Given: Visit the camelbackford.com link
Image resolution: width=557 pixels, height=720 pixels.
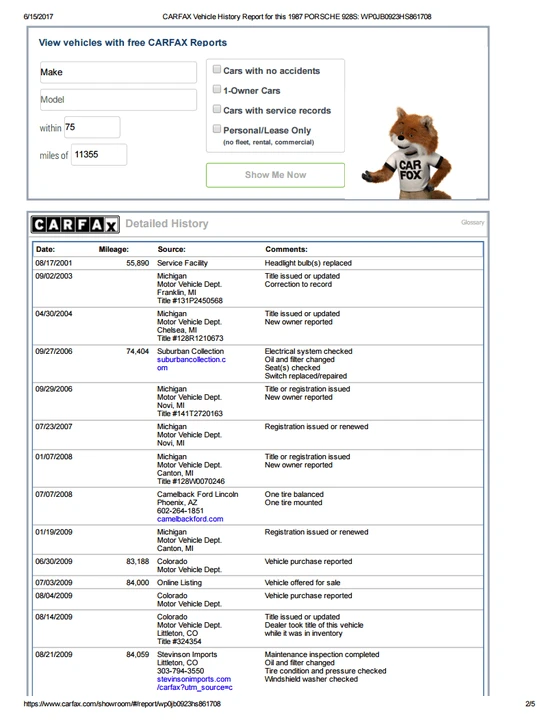Looking at the screenshot, I should point(190,519).
